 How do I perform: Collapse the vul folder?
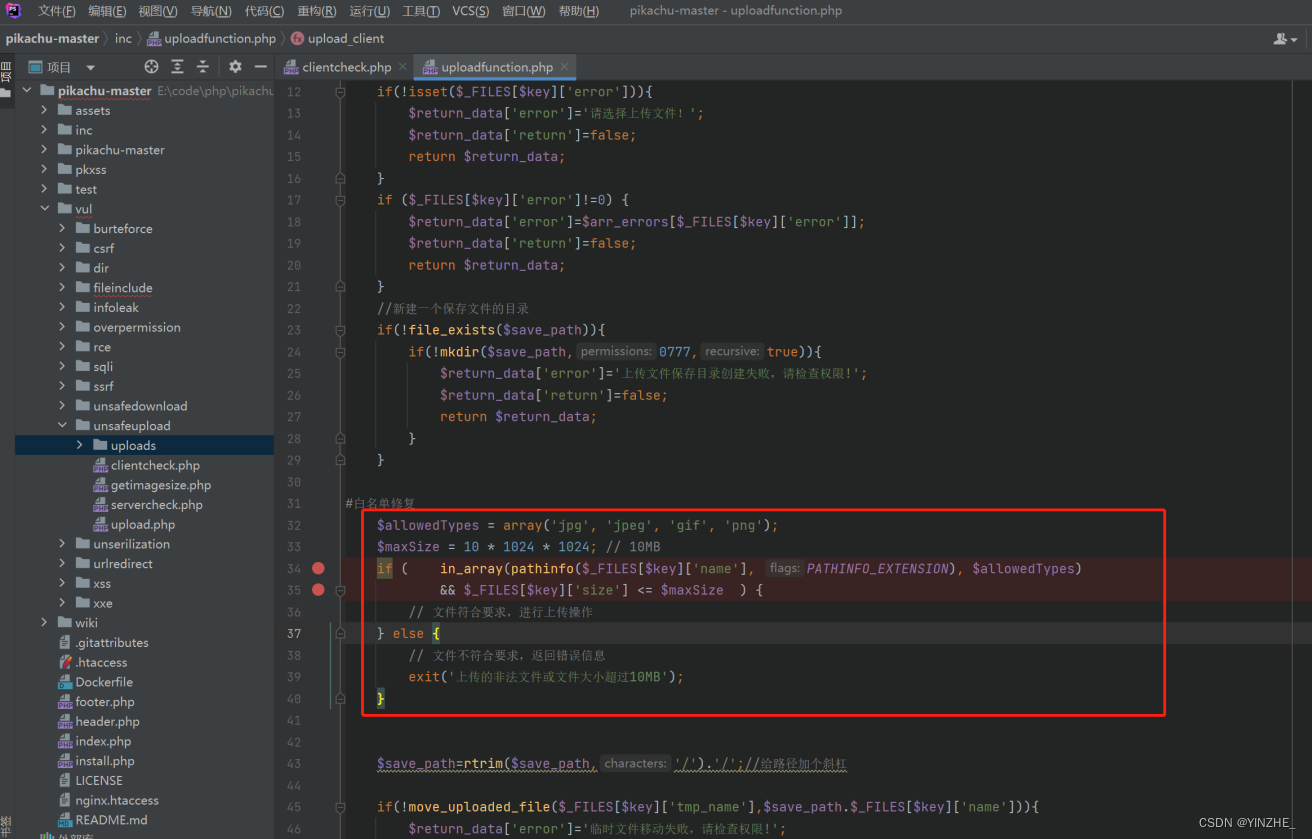click(44, 209)
